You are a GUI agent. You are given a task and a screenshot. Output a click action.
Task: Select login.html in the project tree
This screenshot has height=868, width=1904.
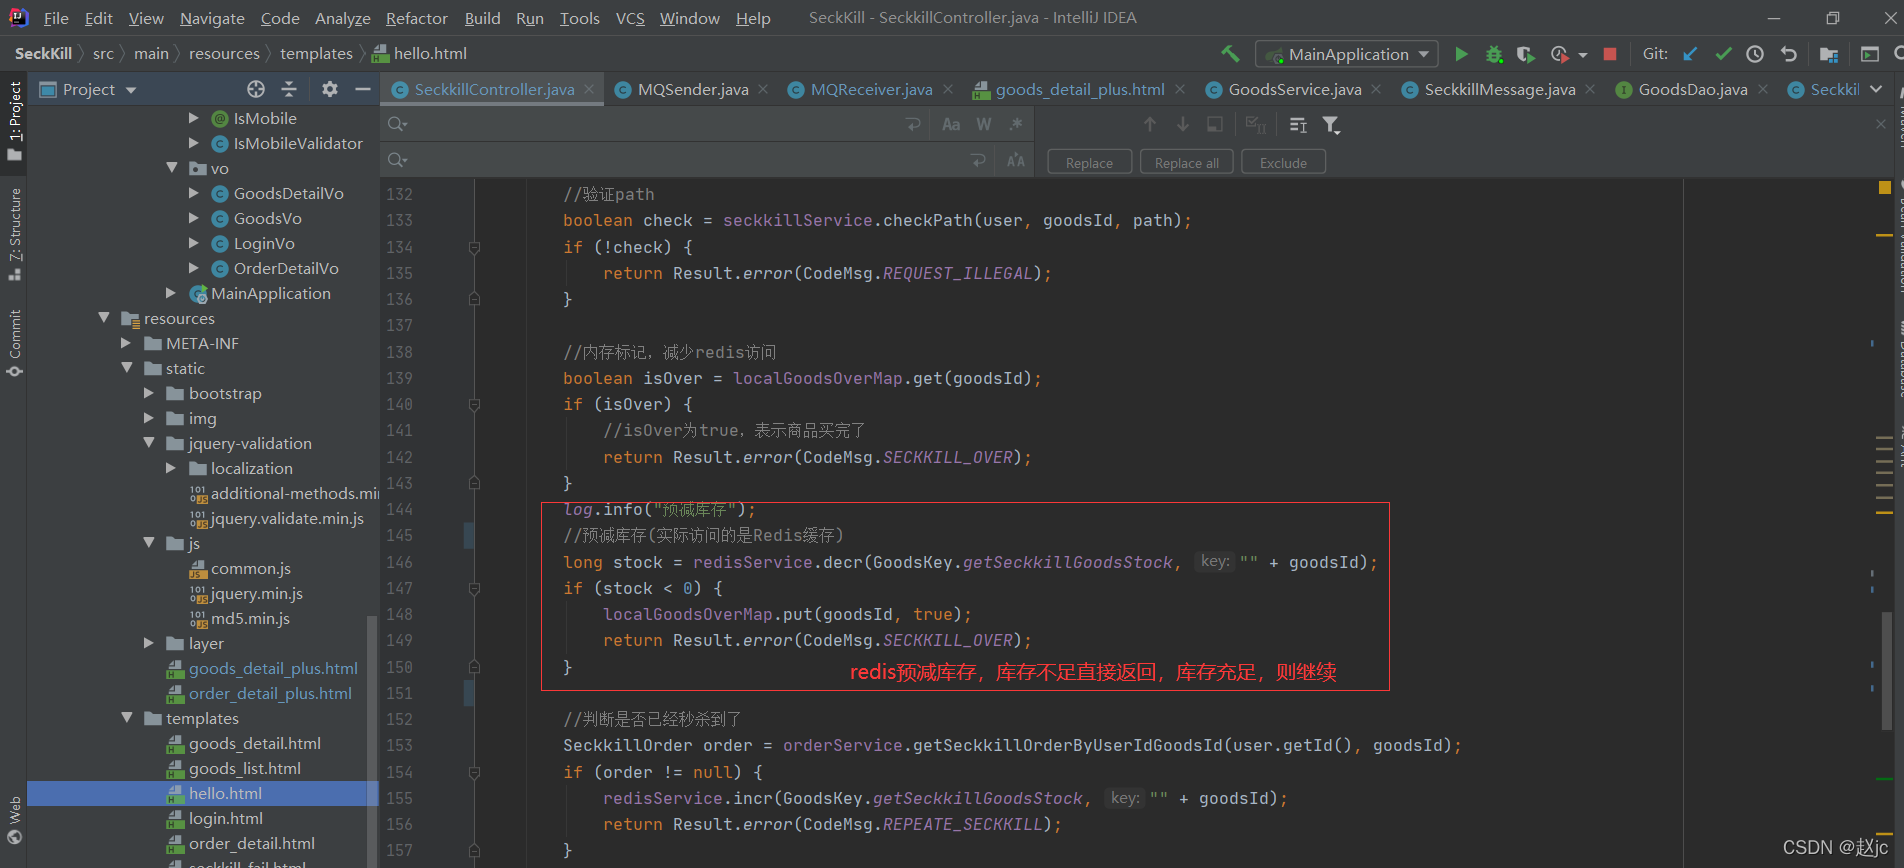click(226, 818)
